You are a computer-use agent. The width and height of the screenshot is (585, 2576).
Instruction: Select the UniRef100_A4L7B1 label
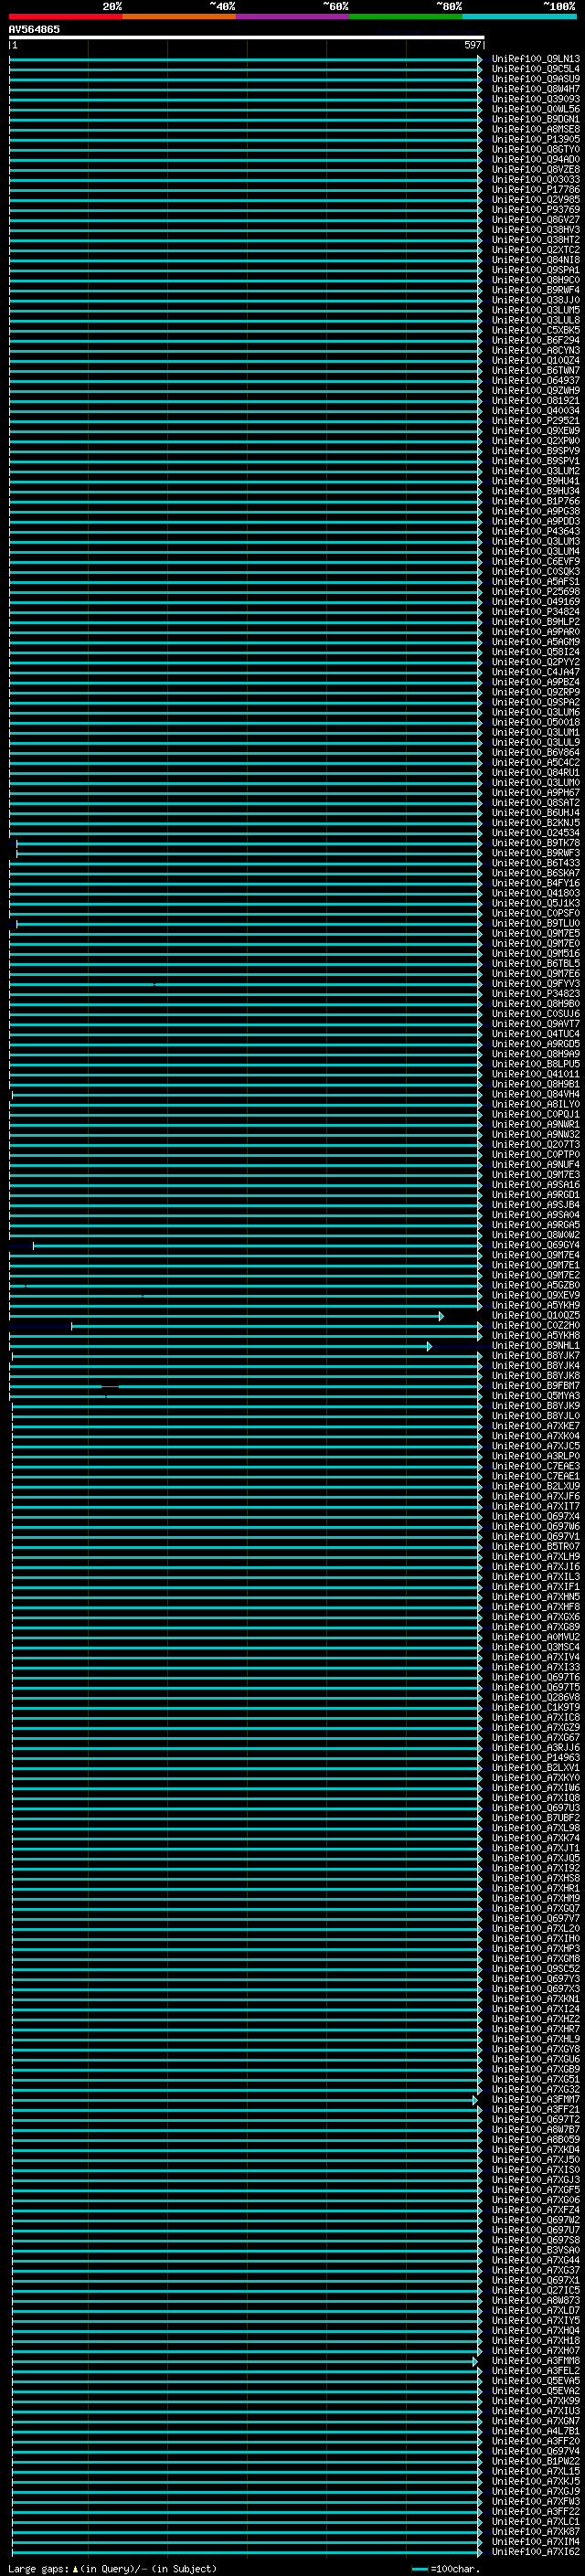pos(535,2431)
